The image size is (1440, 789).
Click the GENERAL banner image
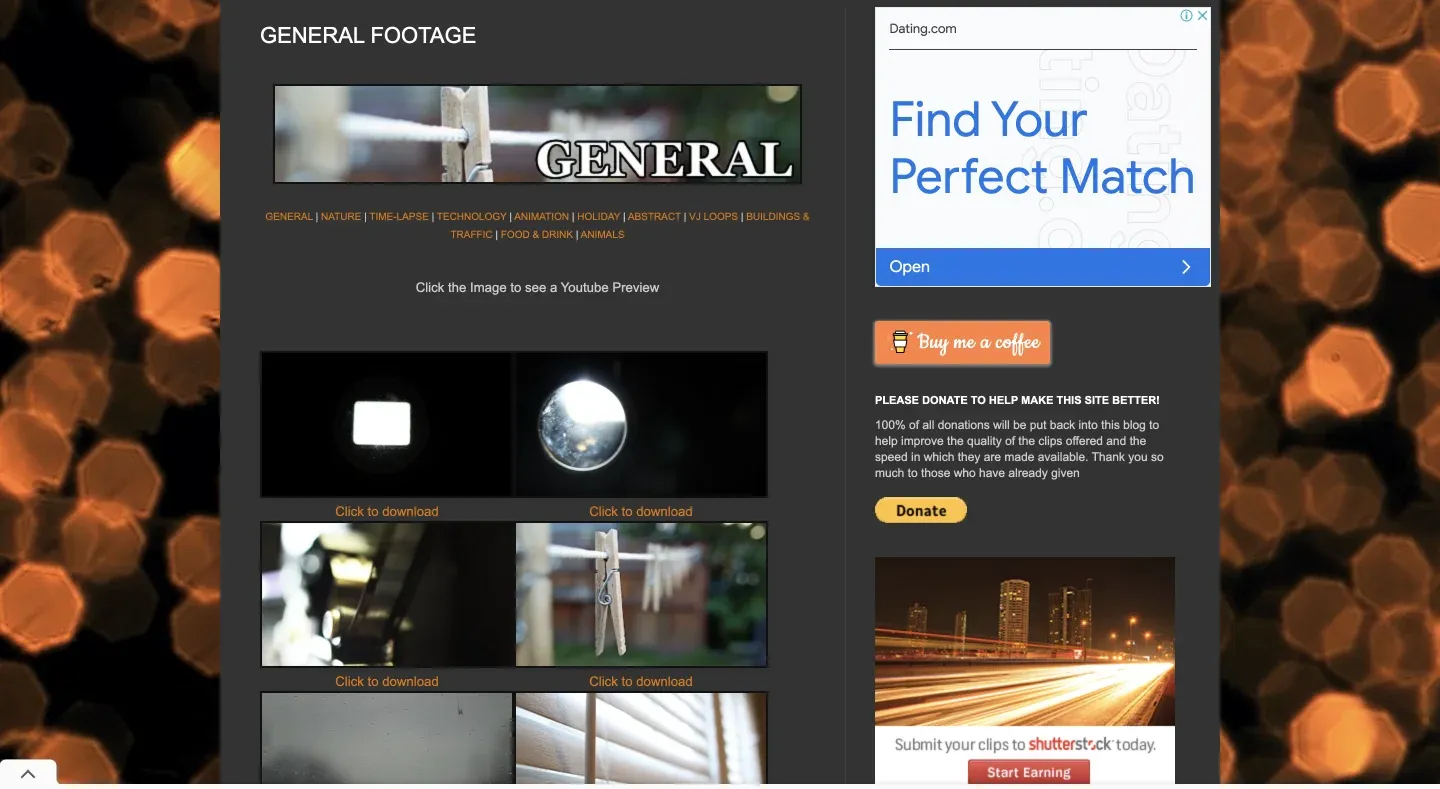tap(537, 134)
